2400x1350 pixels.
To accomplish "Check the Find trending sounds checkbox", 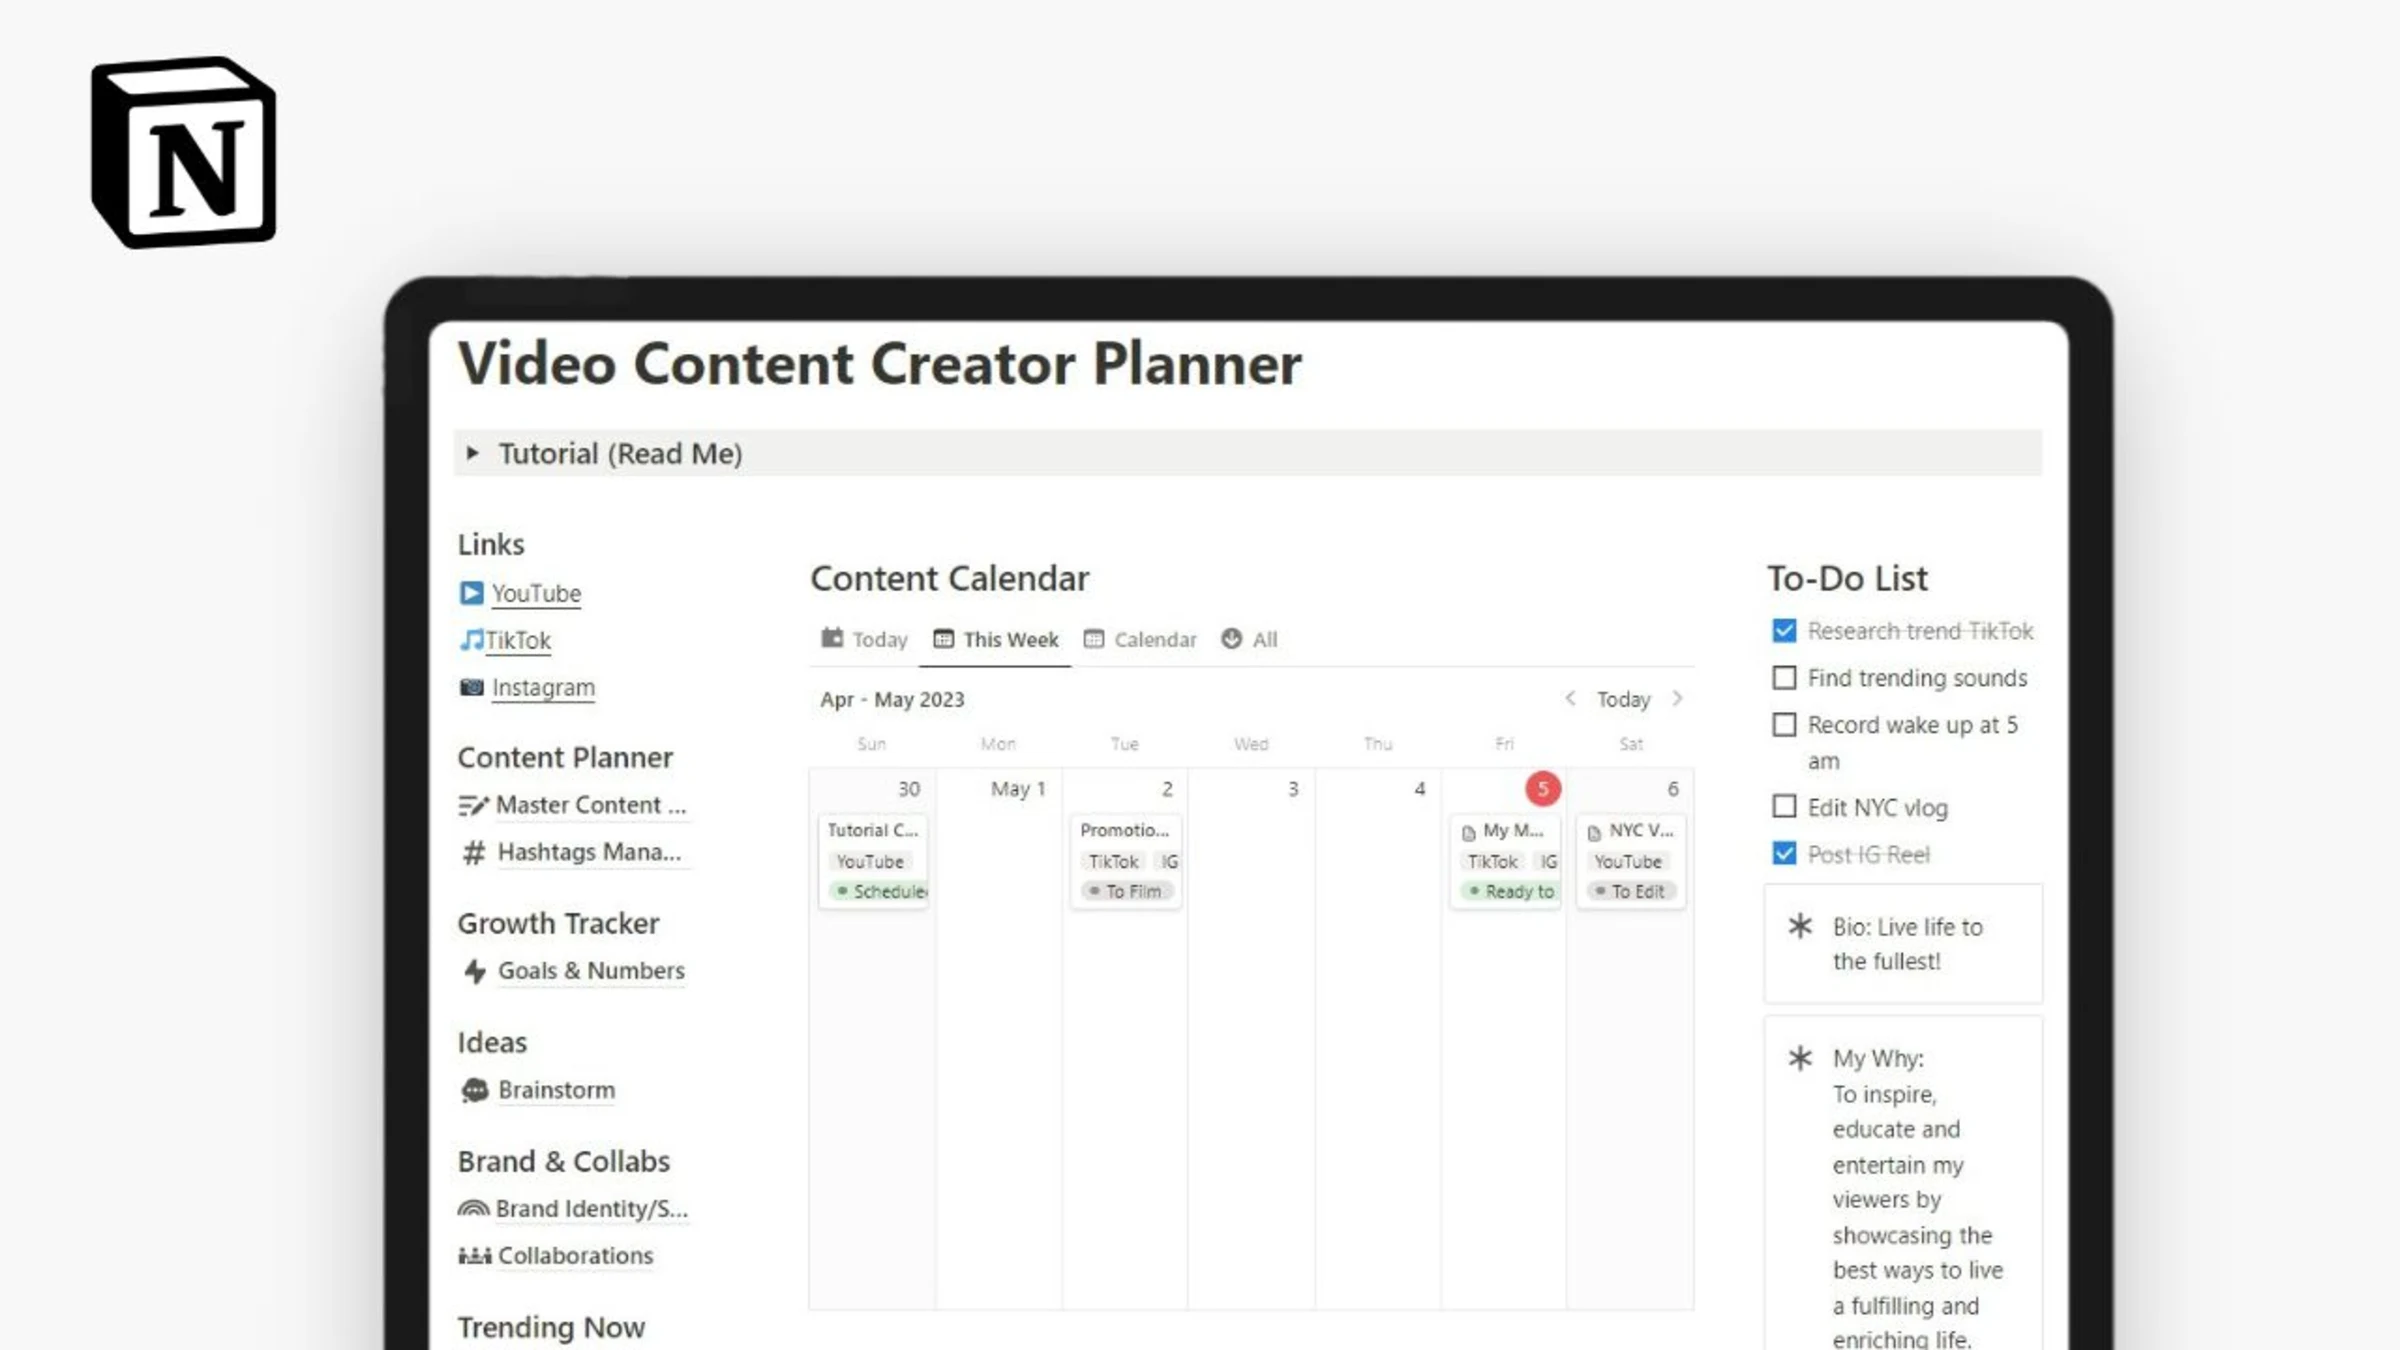I will pos(1784,678).
